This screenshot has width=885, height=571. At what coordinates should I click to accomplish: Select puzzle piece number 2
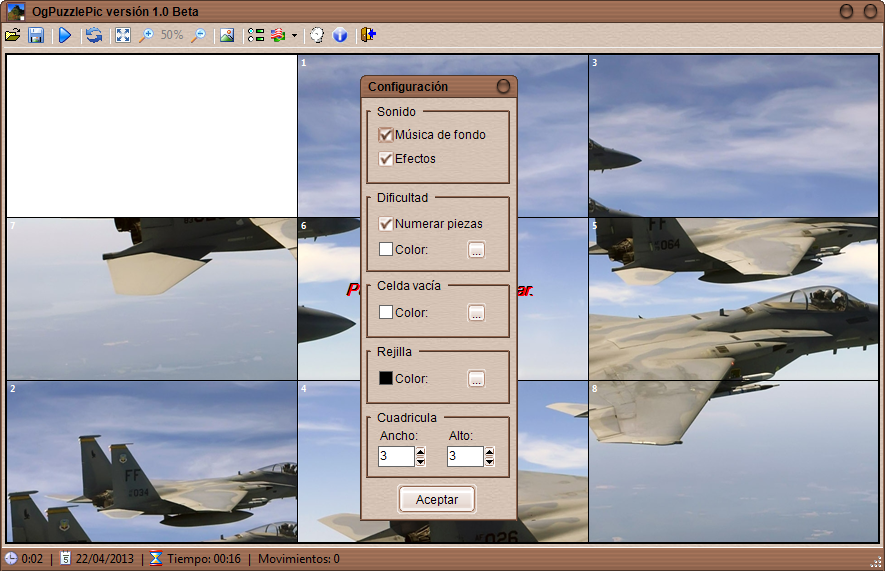(x=152, y=462)
